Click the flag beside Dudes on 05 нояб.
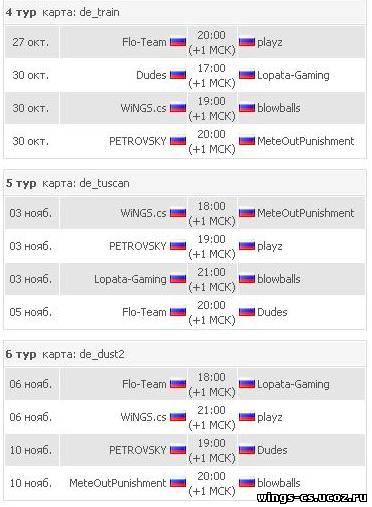 [x=247, y=312]
